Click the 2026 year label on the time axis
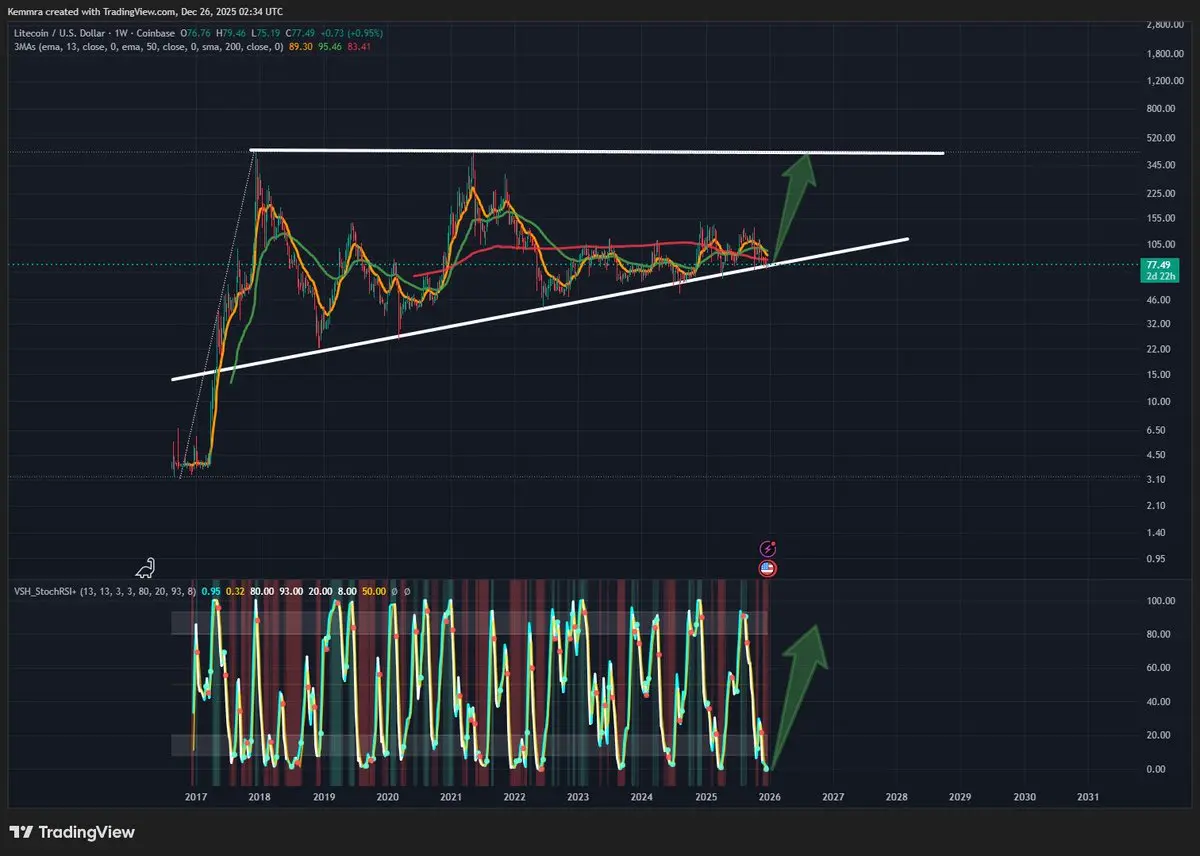 pyautogui.click(x=769, y=797)
